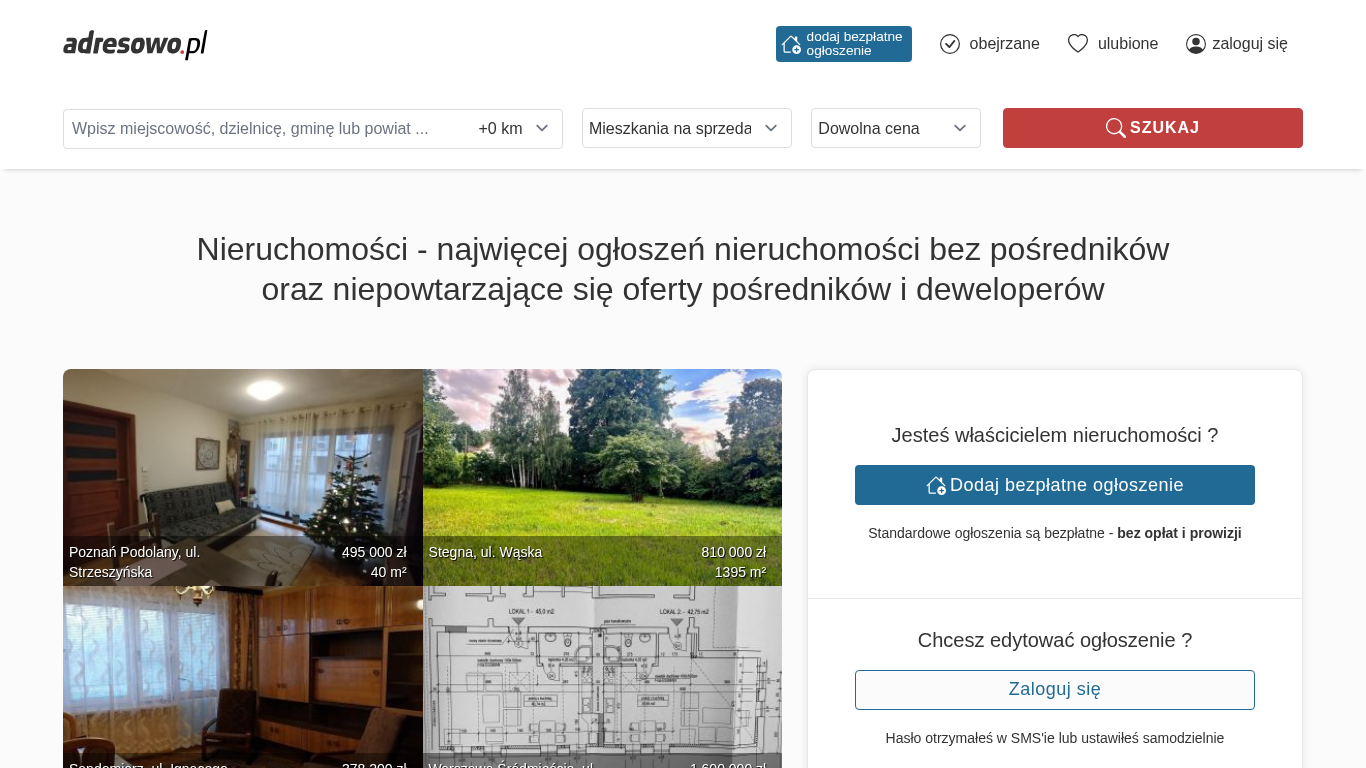Open the Mieszkania na sprzedaż category dropdown
1366x768 pixels.
(686, 128)
